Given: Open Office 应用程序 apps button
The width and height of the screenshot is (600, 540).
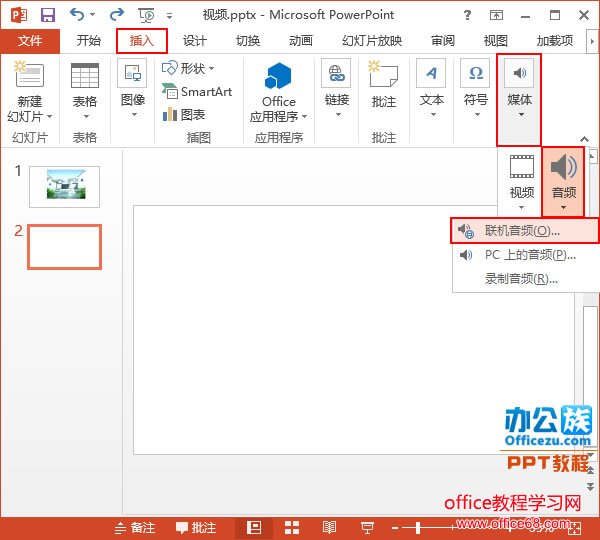Looking at the screenshot, I should [279, 92].
